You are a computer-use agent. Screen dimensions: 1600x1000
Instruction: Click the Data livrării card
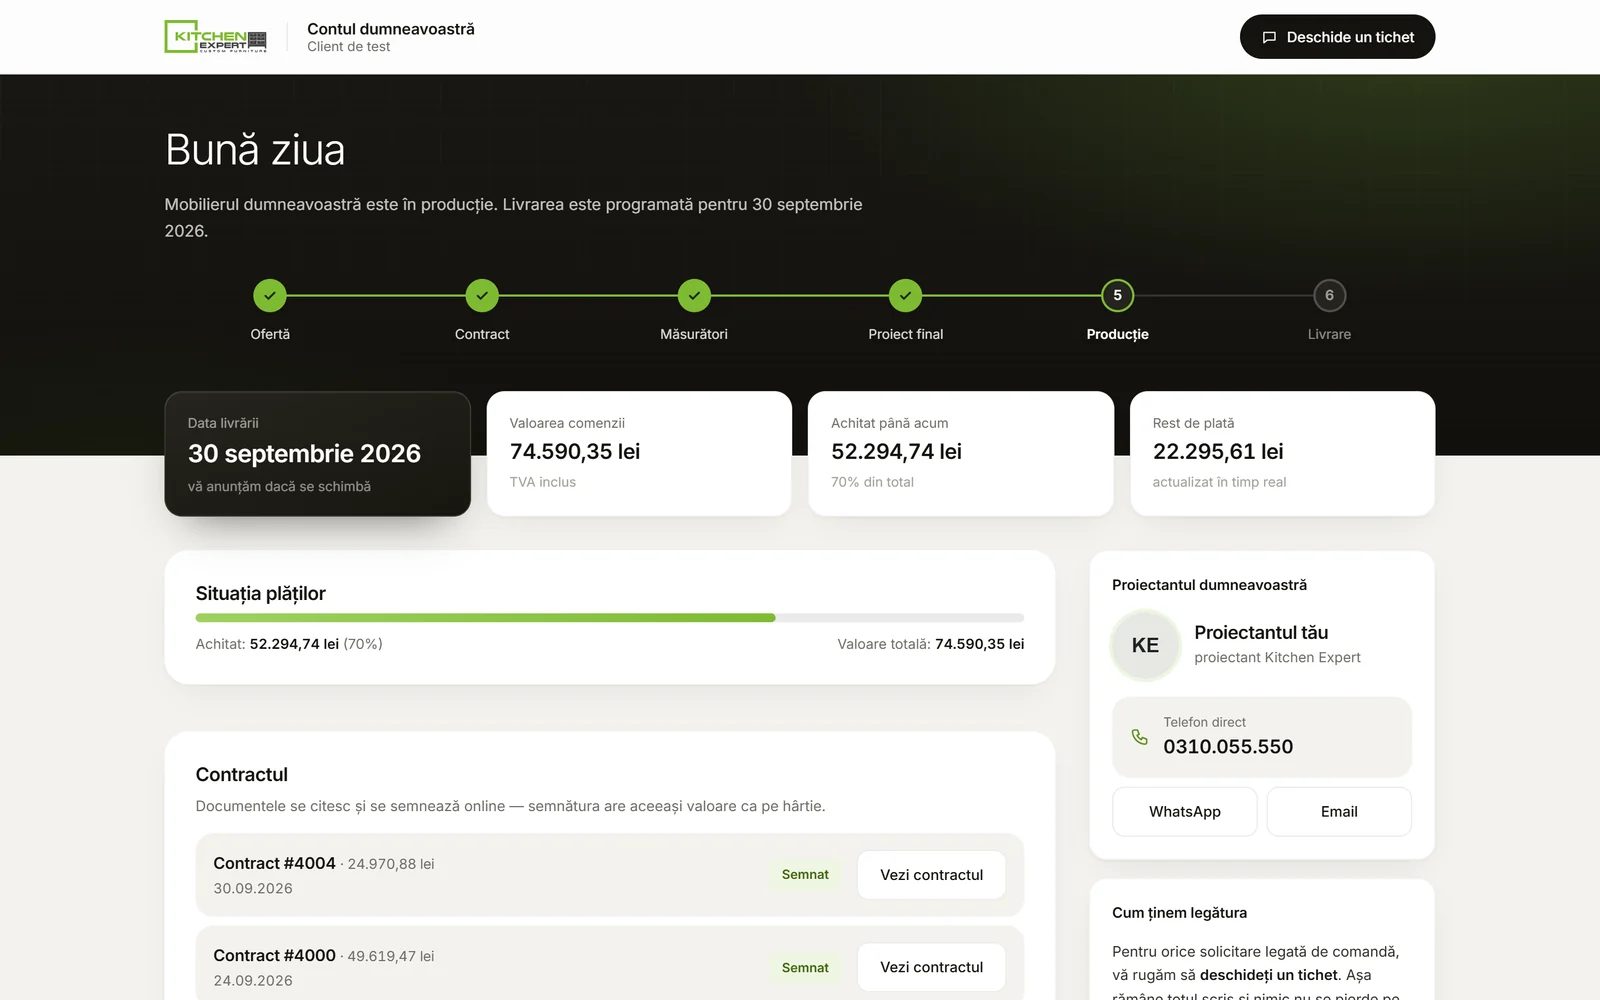click(318, 454)
